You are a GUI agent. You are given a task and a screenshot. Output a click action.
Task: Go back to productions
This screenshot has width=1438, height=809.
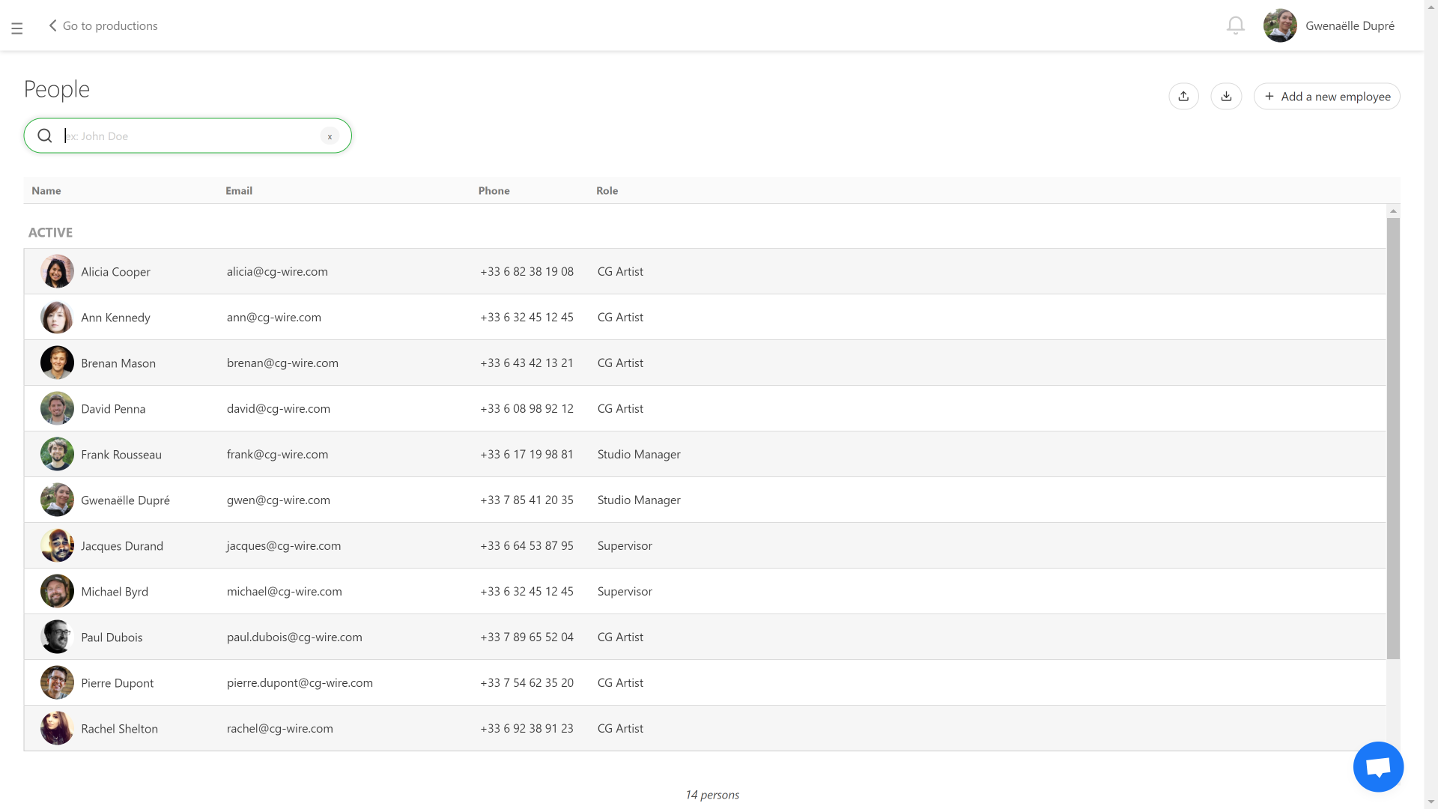click(103, 26)
